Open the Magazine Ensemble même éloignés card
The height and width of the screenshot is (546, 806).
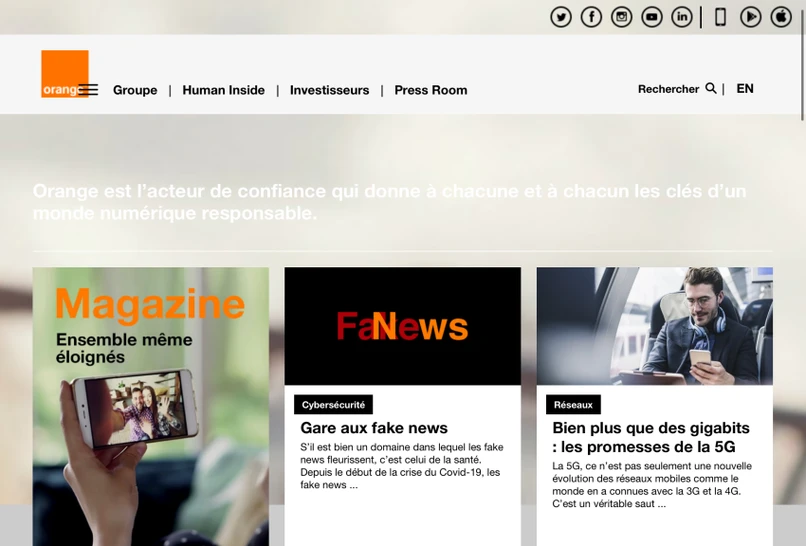click(151, 406)
